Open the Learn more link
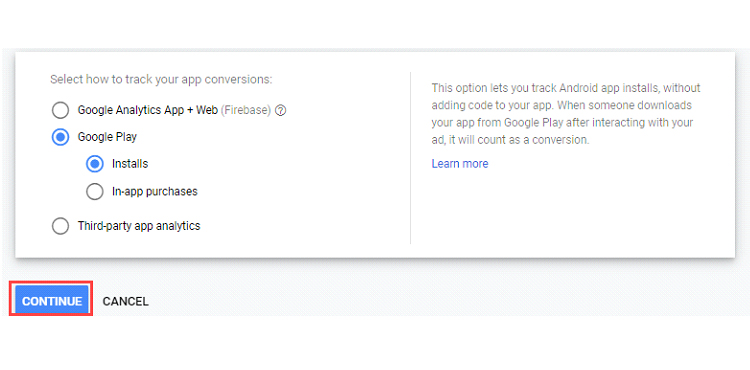Screen dimensions: 750x370 (x=460, y=164)
